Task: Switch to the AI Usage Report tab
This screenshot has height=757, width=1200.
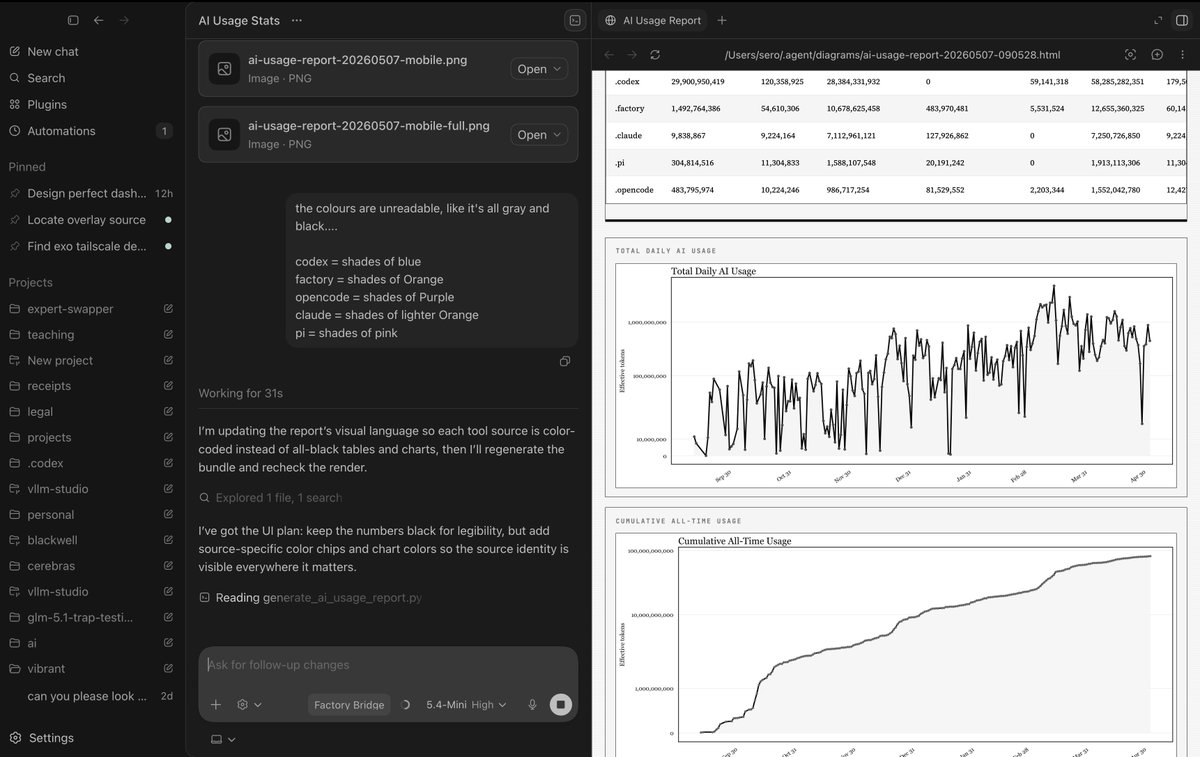Action: tap(653, 20)
